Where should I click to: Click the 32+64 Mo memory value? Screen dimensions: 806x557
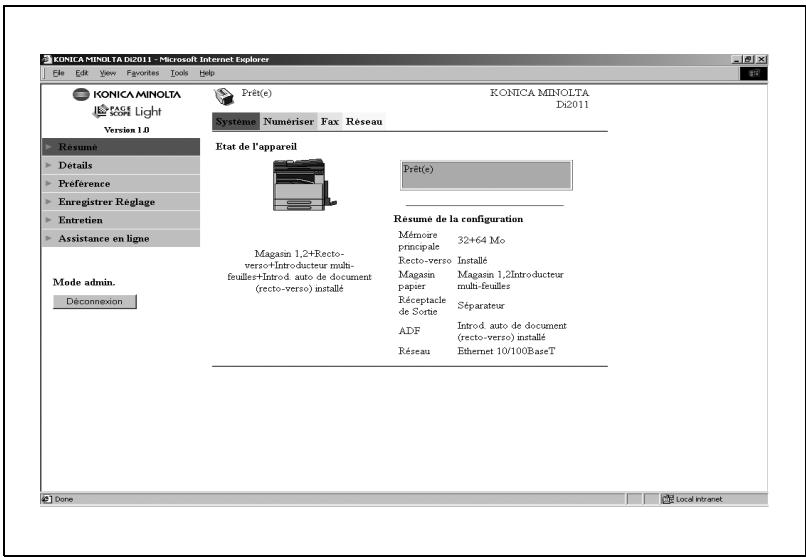tap(481, 240)
